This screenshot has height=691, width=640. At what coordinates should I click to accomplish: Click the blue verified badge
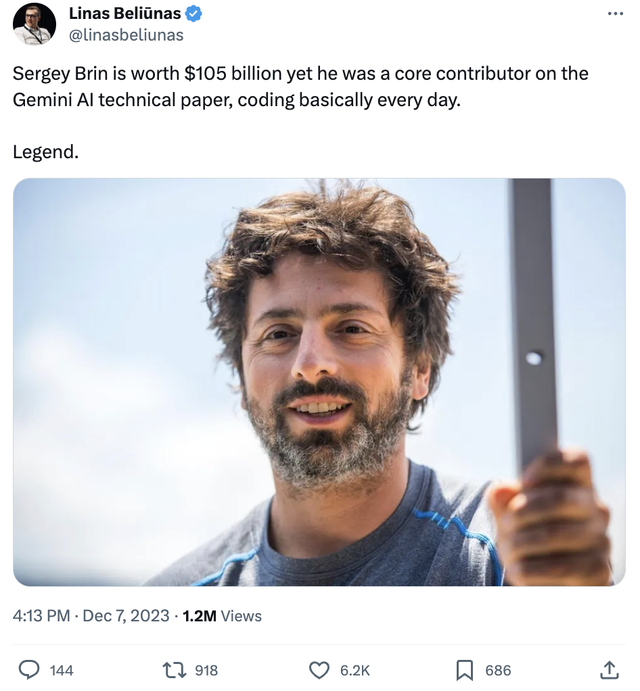point(193,14)
